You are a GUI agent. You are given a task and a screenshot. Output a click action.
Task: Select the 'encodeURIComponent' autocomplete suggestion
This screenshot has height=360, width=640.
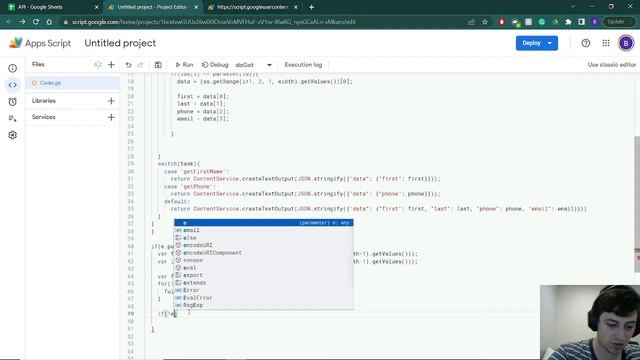tap(264, 253)
